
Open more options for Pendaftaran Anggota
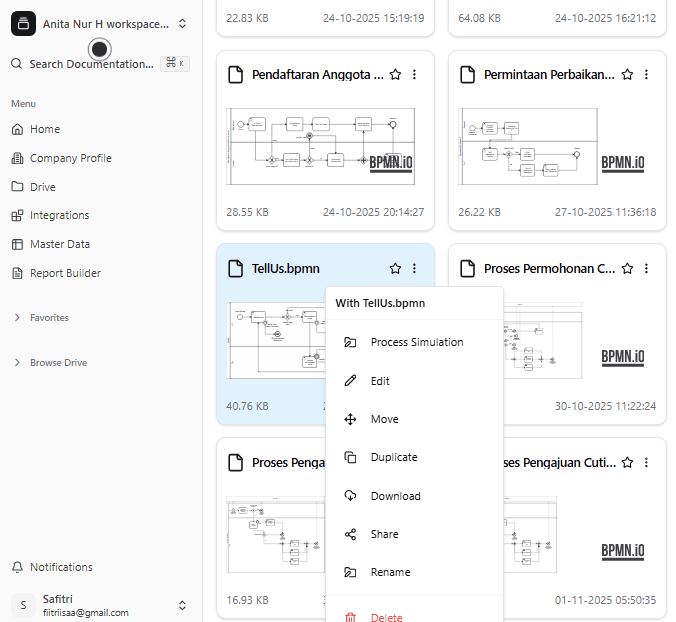[414, 75]
